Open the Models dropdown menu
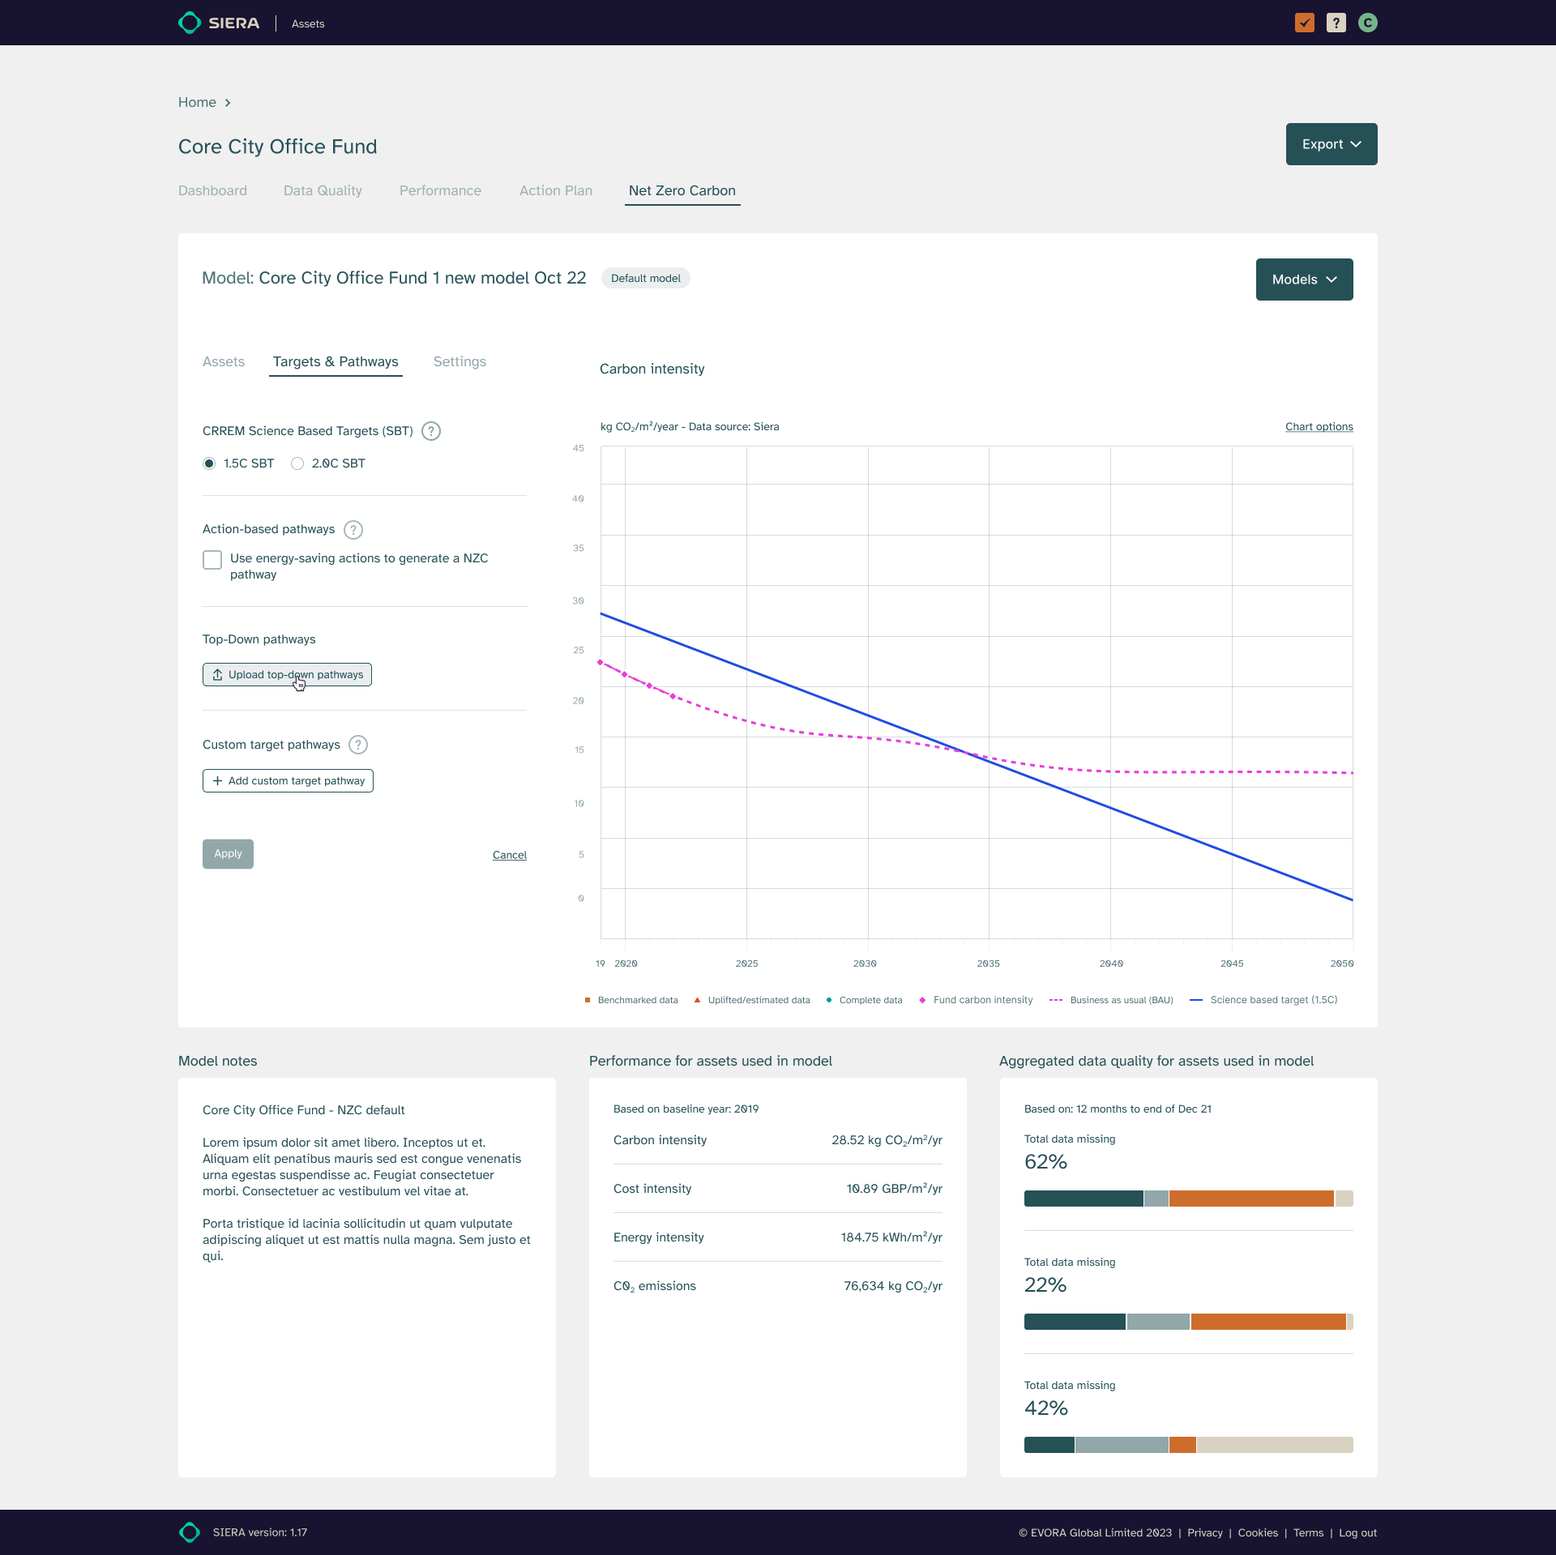Viewport: 1556px width, 1555px height. pyautogui.click(x=1304, y=280)
